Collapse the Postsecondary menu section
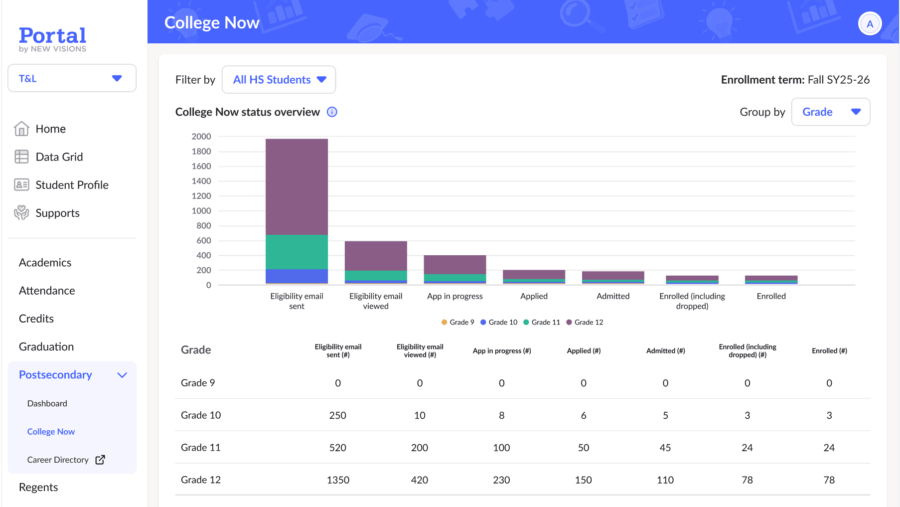 click(122, 375)
